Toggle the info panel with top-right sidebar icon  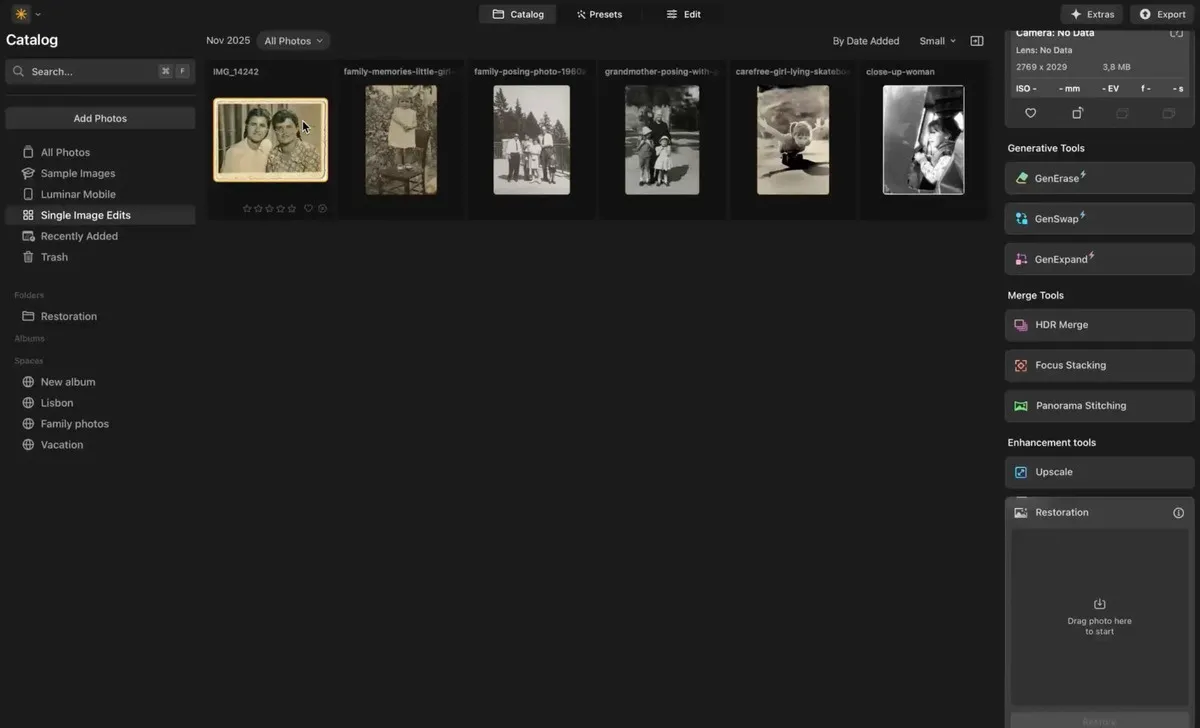point(977,40)
